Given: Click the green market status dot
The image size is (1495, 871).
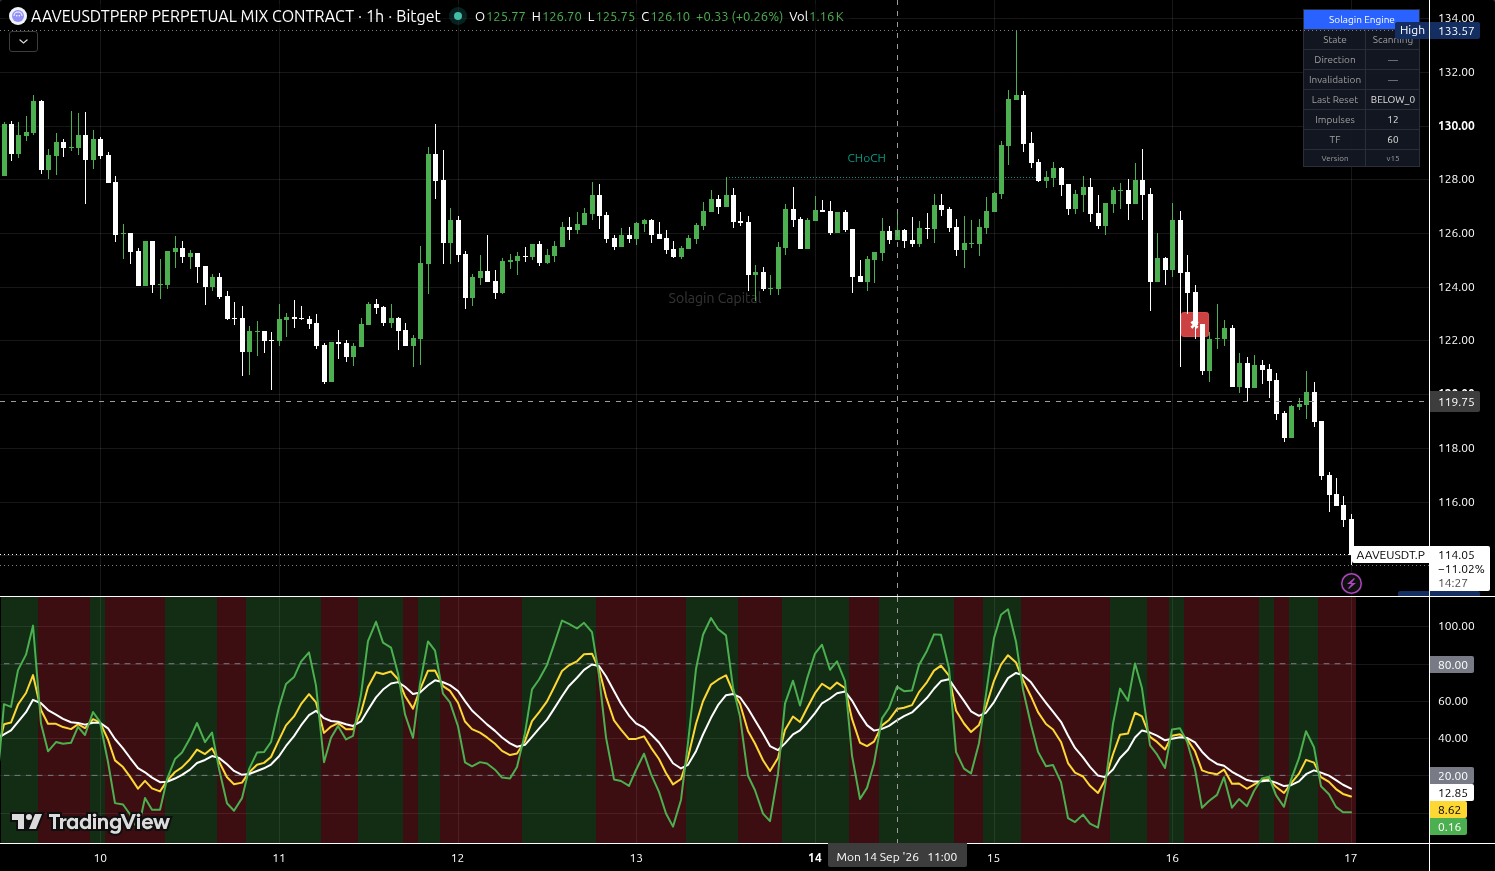Looking at the screenshot, I should tap(458, 16).
